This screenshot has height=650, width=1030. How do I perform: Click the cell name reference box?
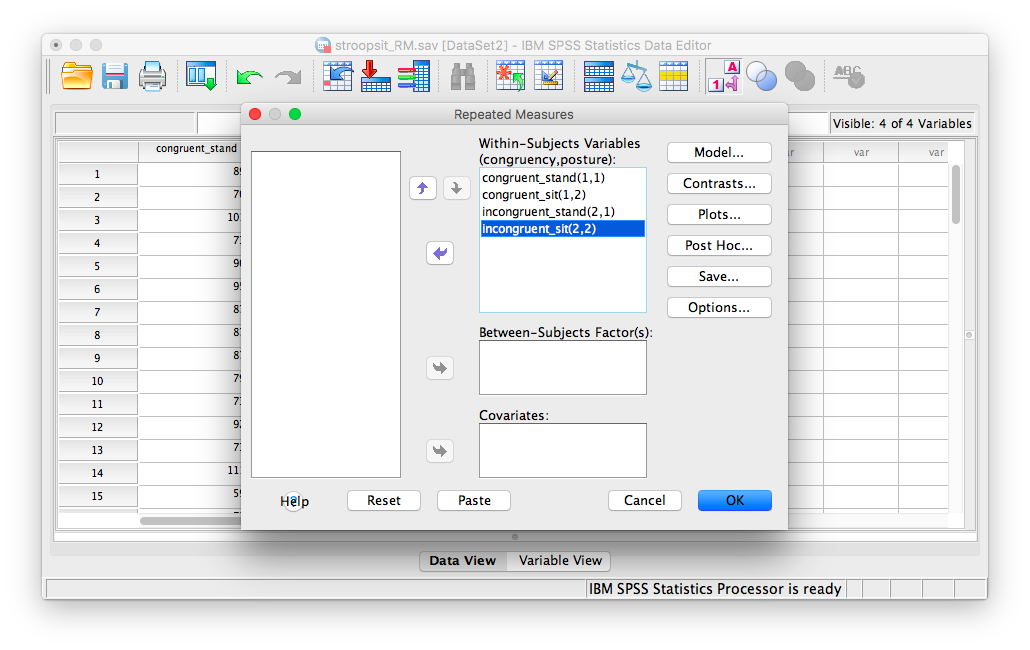125,123
